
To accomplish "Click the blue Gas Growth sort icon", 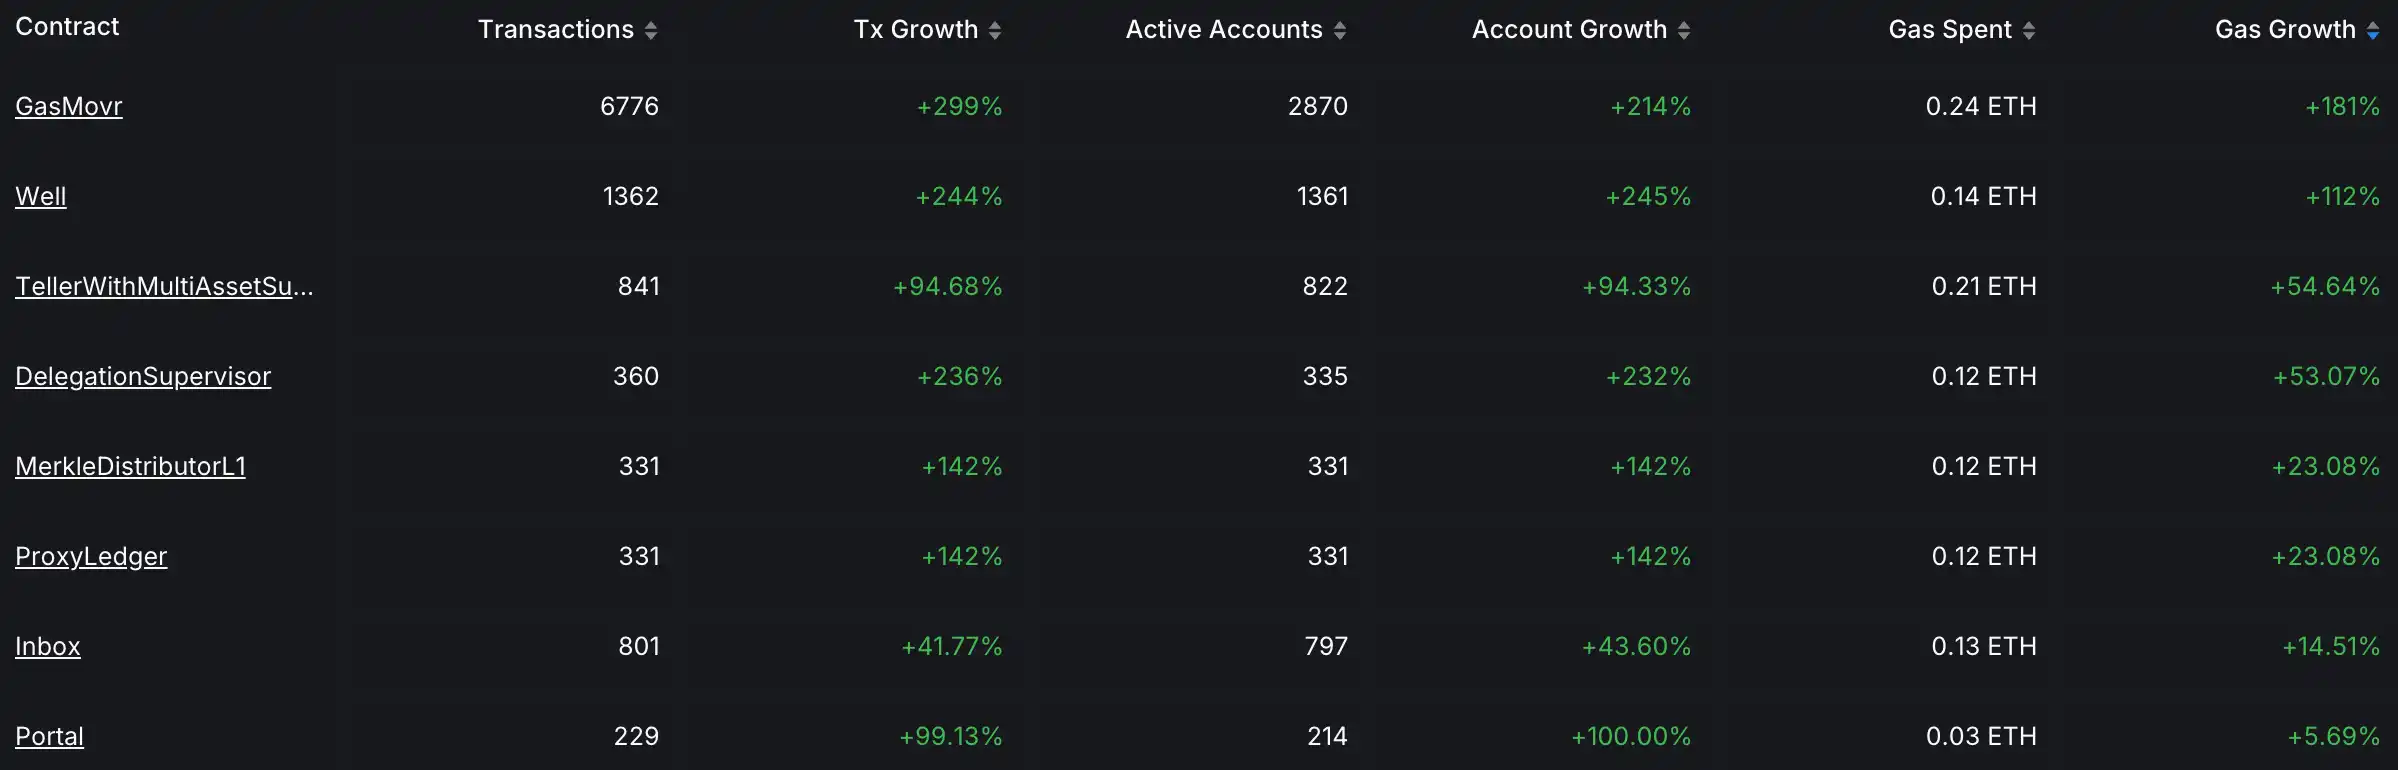I will click(2373, 31).
